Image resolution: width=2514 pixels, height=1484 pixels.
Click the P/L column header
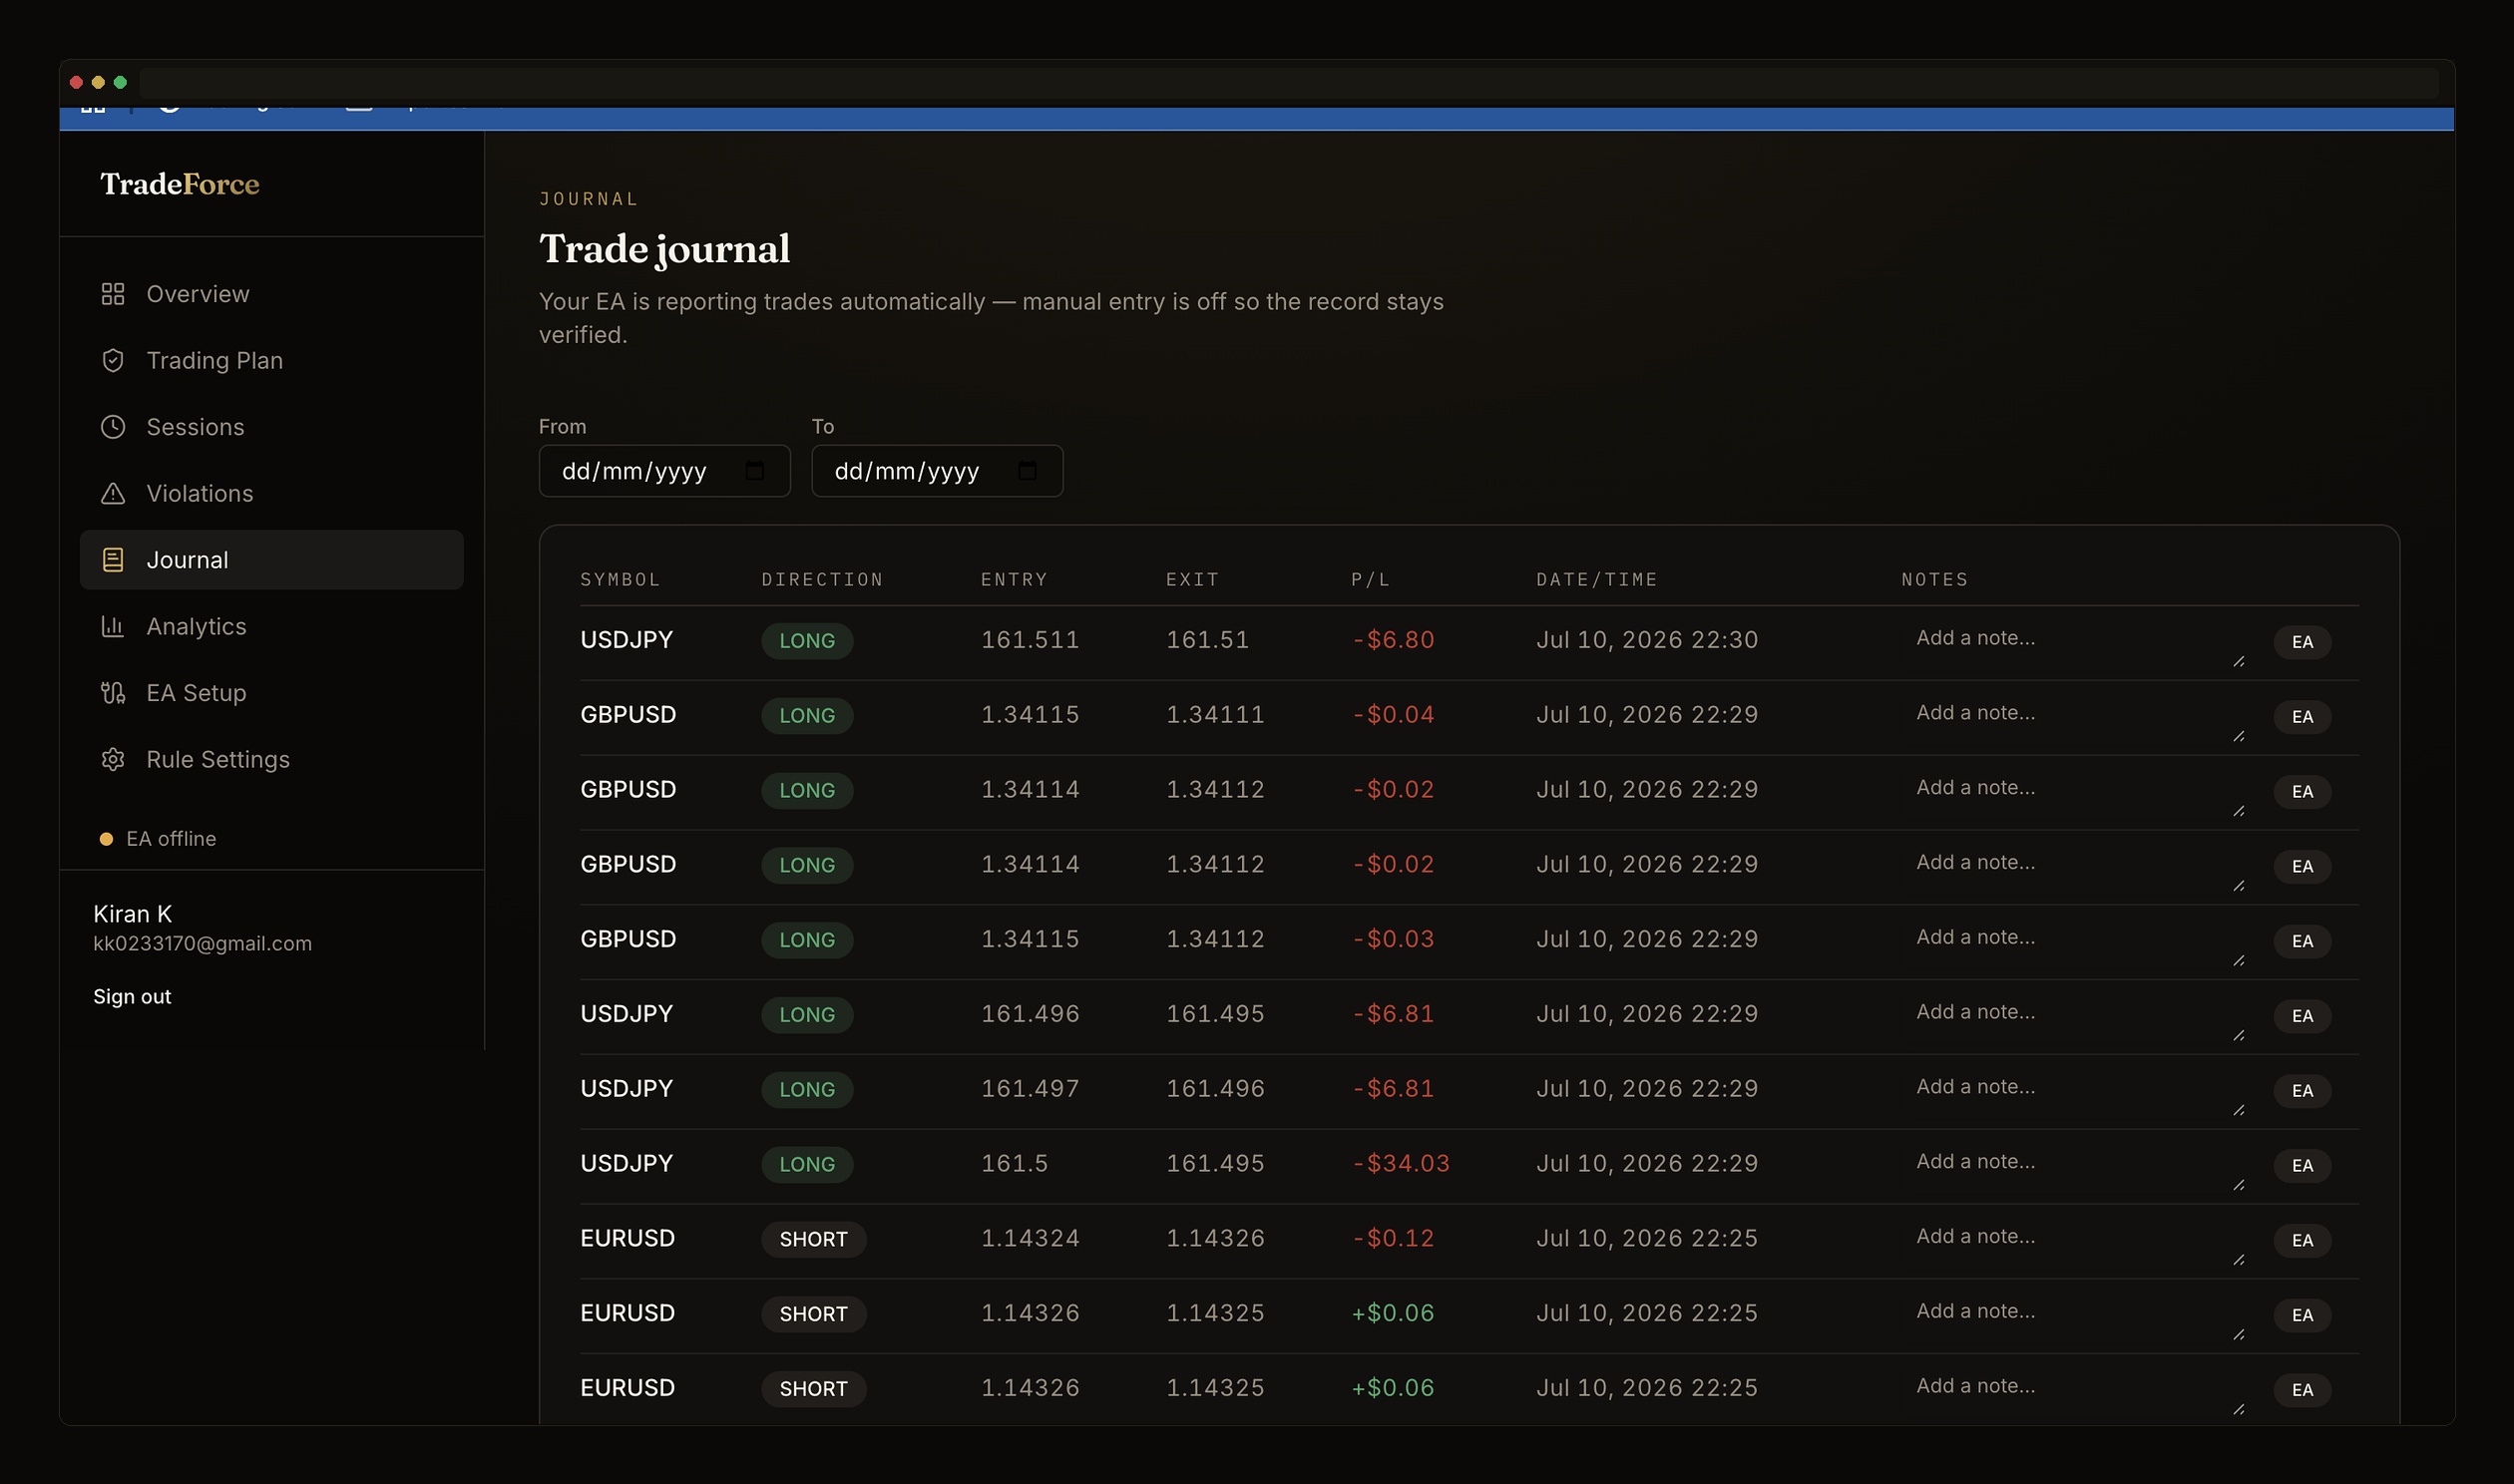(1370, 580)
